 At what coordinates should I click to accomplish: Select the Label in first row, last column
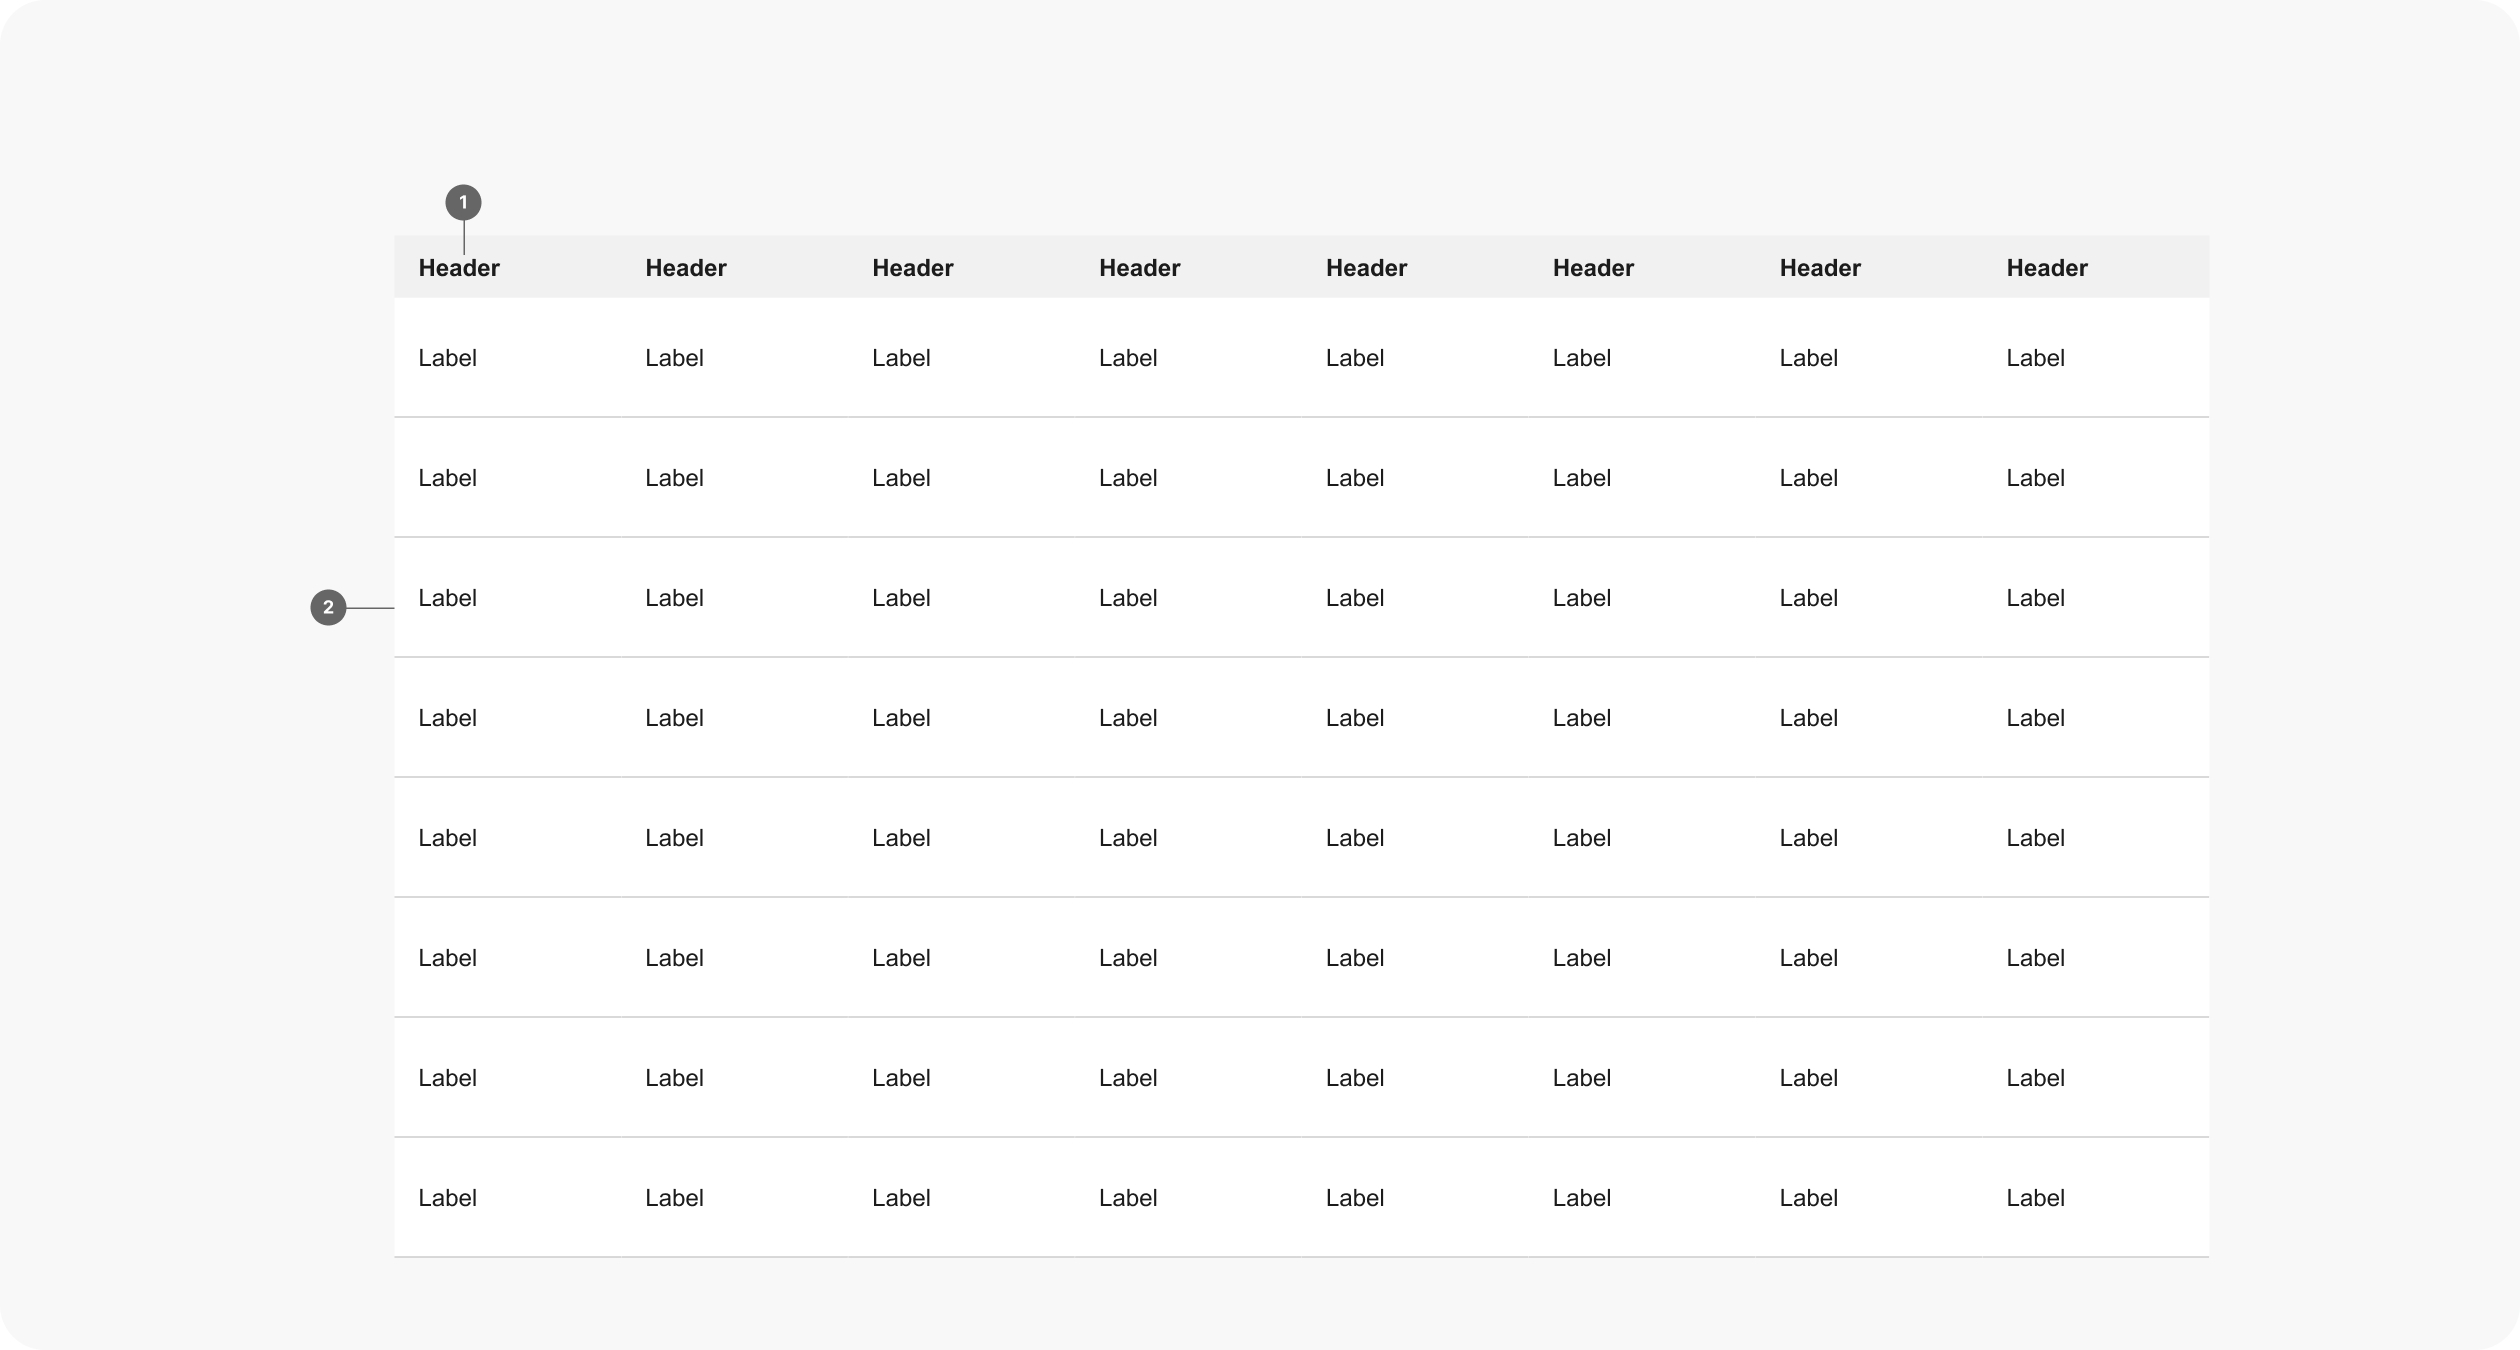click(x=2035, y=358)
